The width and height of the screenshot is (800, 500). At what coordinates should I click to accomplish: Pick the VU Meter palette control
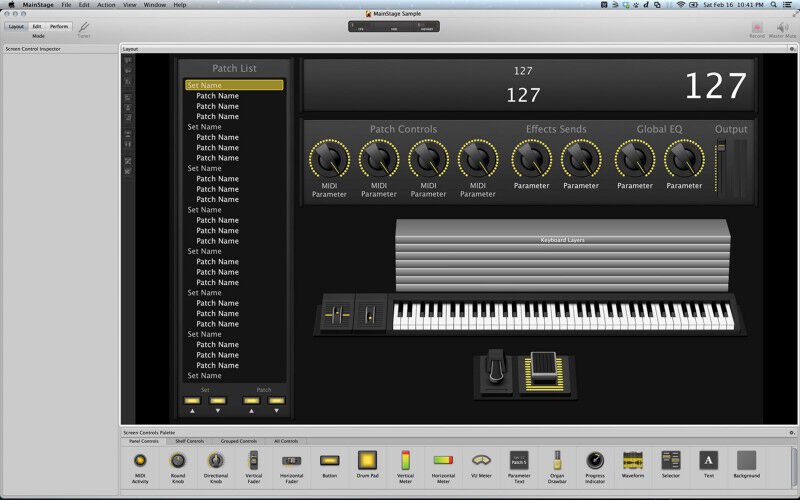click(x=481, y=464)
